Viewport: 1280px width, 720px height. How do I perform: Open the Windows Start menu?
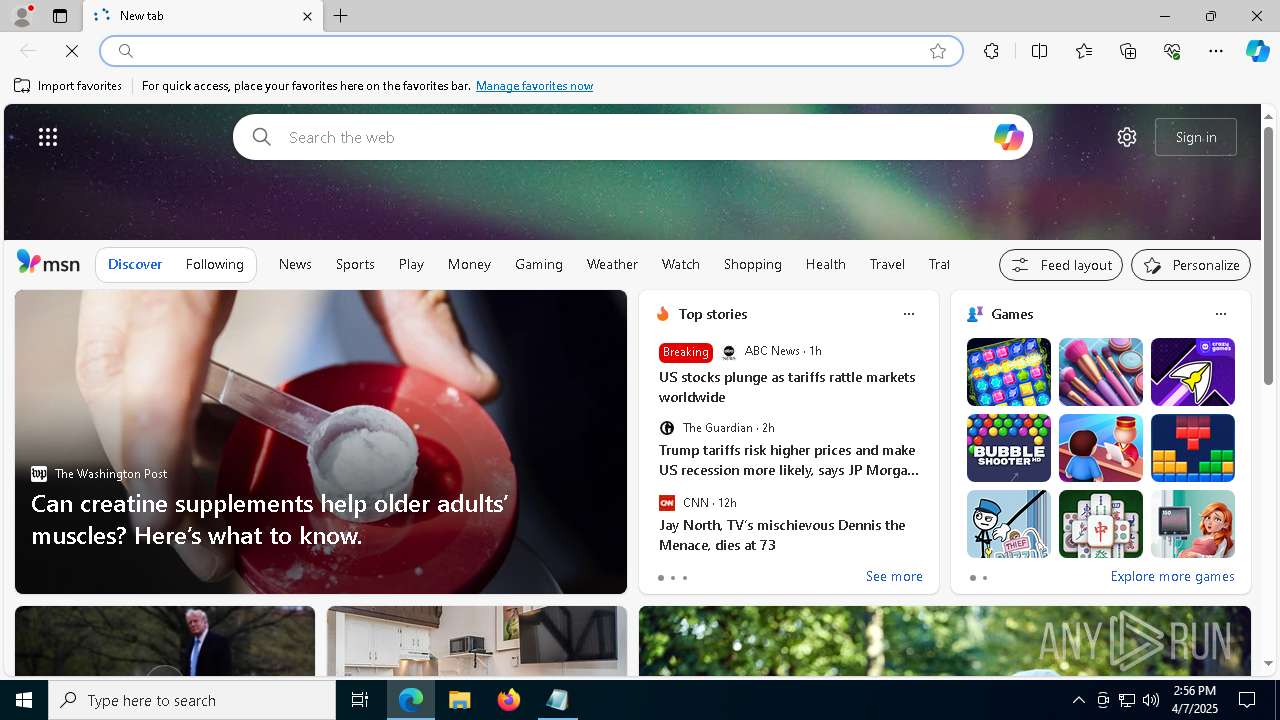[x=24, y=700]
